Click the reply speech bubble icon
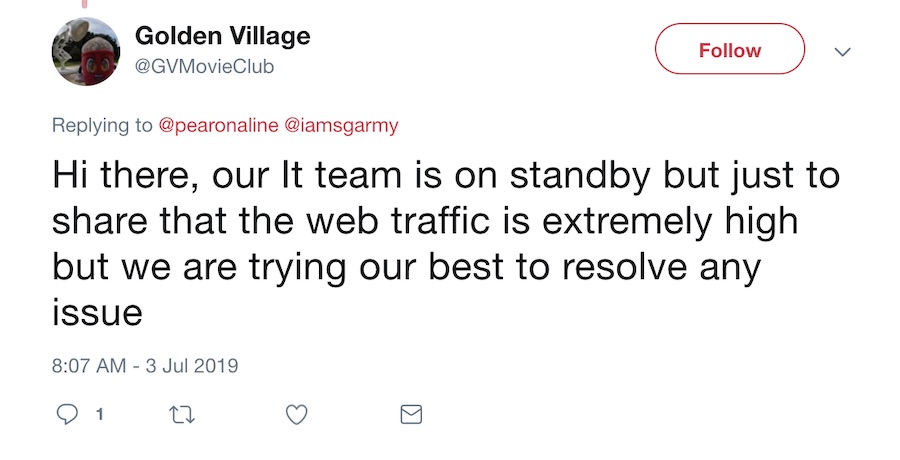The height and width of the screenshot is (460, 900). pos(67,414)
